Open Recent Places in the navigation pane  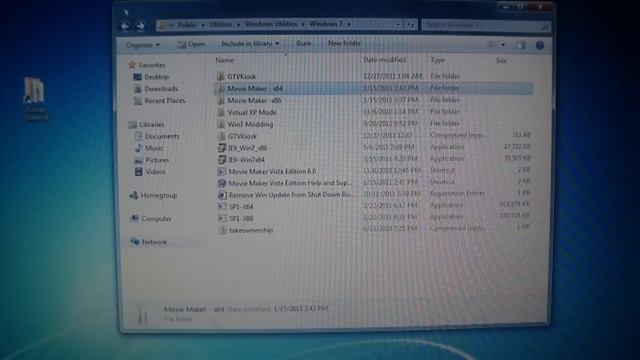[160, 100]
